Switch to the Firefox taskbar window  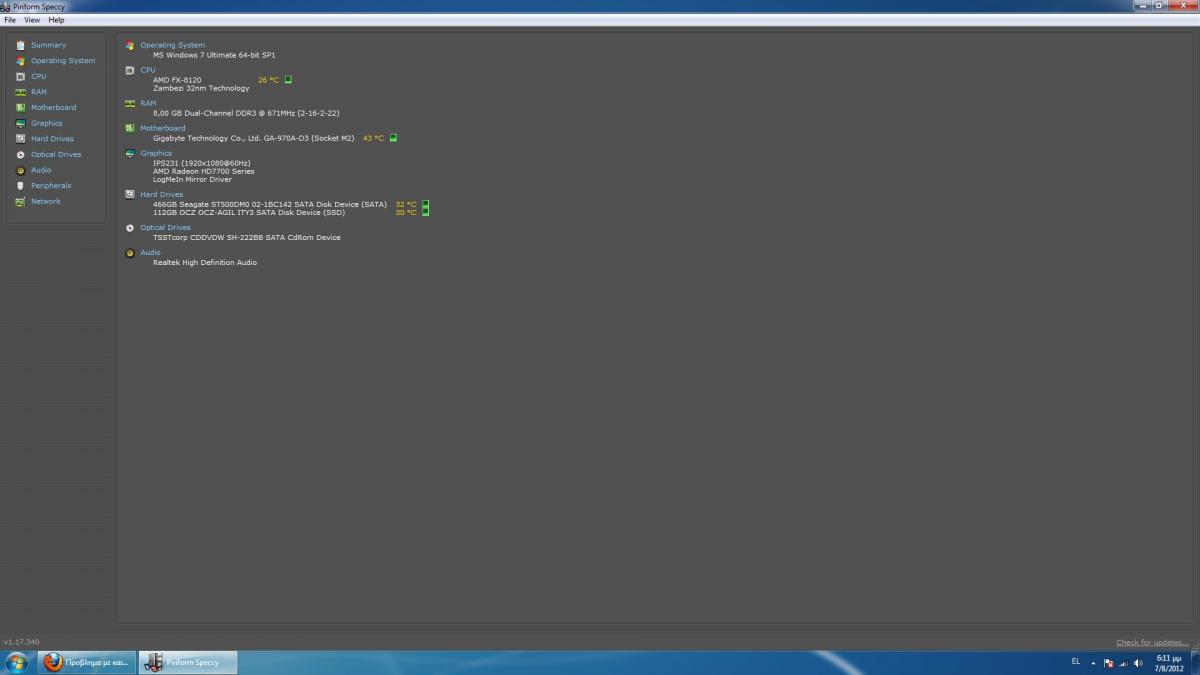coord(88,662)
